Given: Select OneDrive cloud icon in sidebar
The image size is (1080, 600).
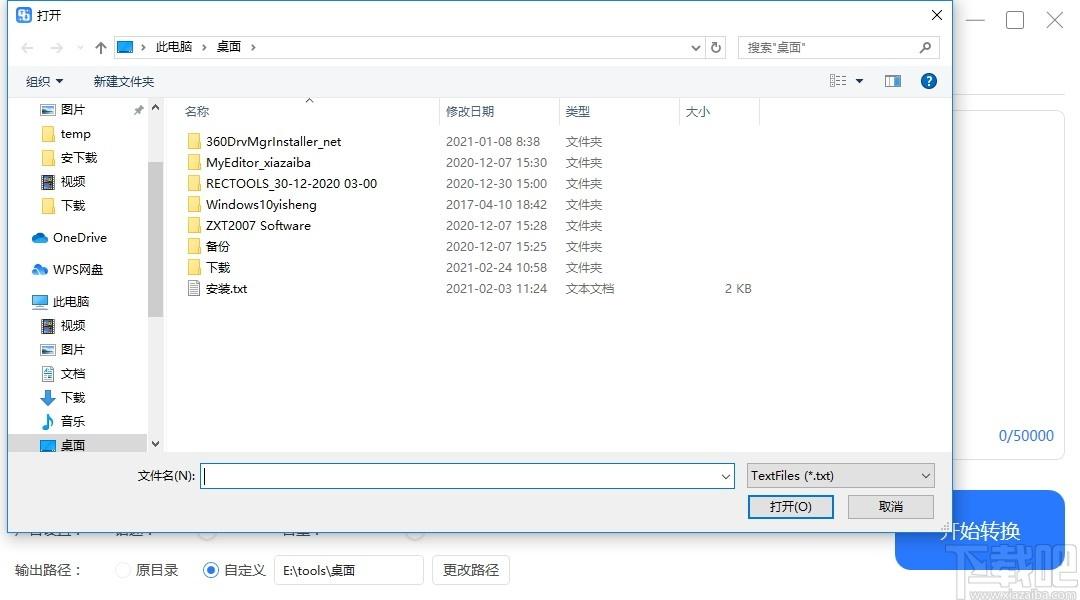Looking at the screenshot, I should pyautogui.click(x=40, y=238).
